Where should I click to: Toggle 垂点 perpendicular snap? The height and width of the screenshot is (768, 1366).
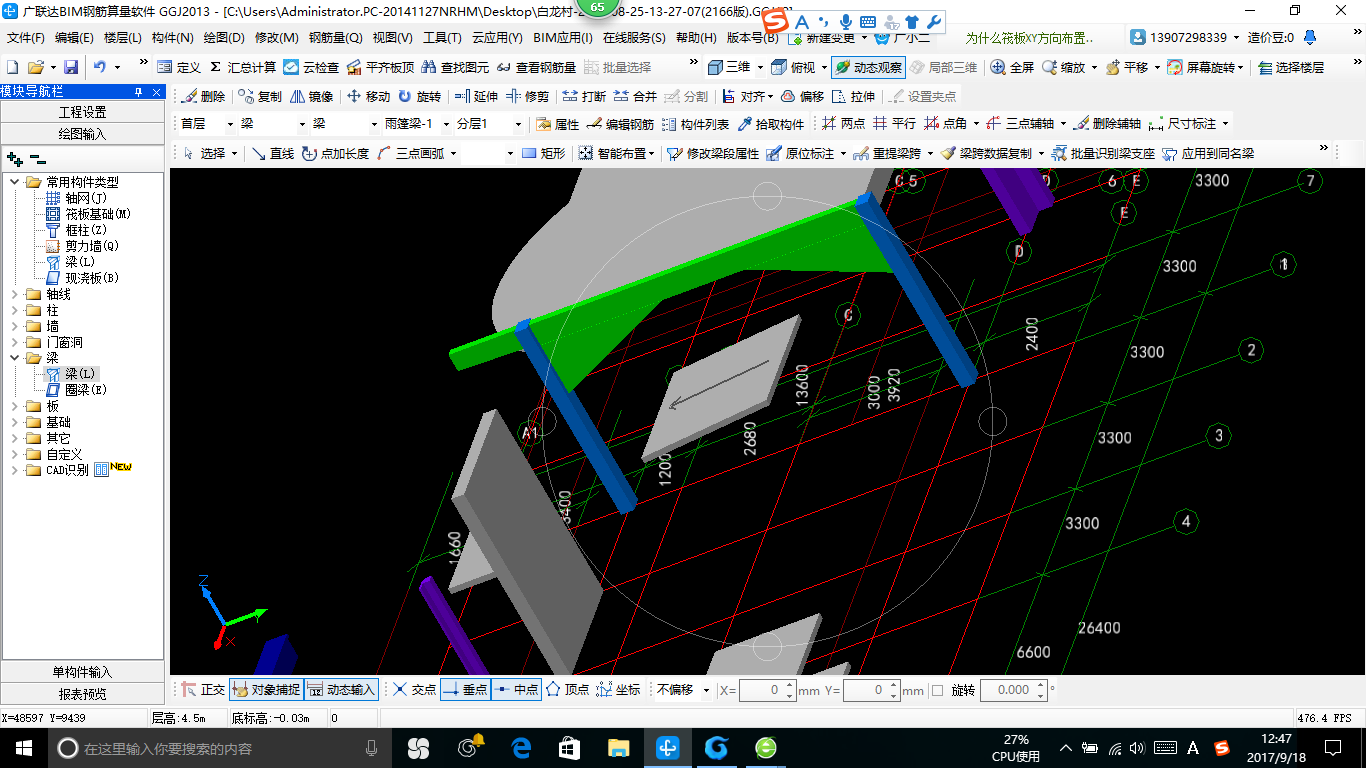(465, 689)
